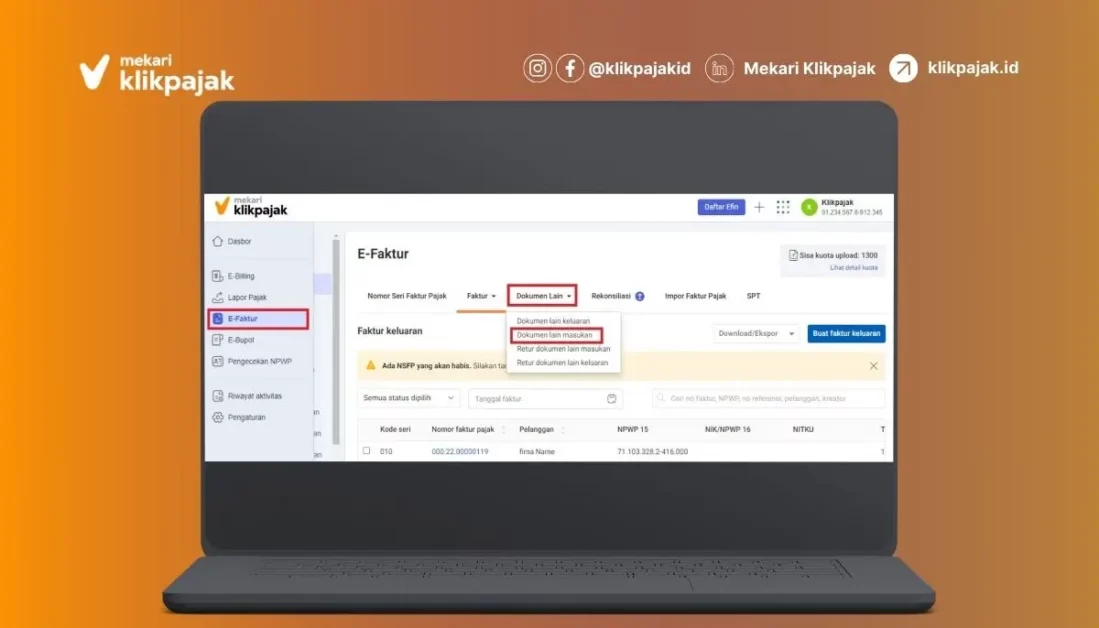The height and width of the screenshot is (628, 1099).
Task: Expand the Faktur tab dropdown
Action: click(481, 296)
